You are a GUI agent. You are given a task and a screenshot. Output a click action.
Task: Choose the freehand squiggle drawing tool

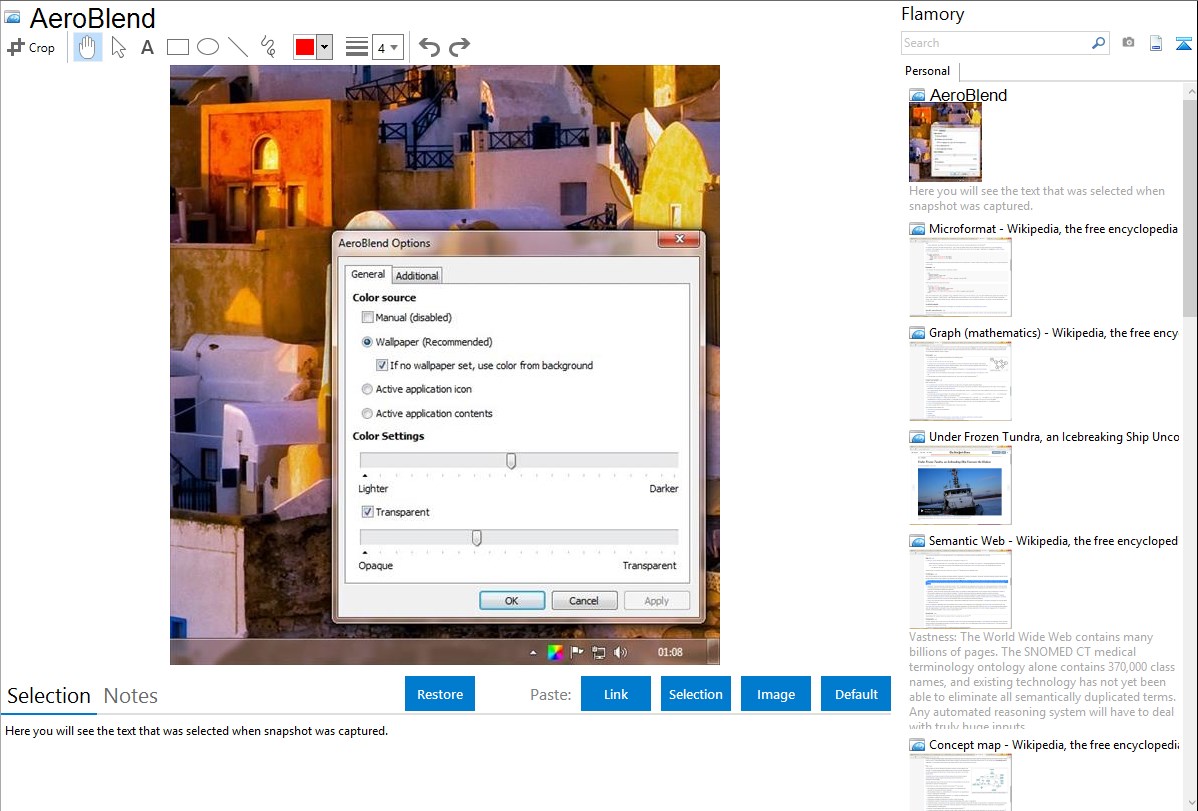click(x=267, y=47)
